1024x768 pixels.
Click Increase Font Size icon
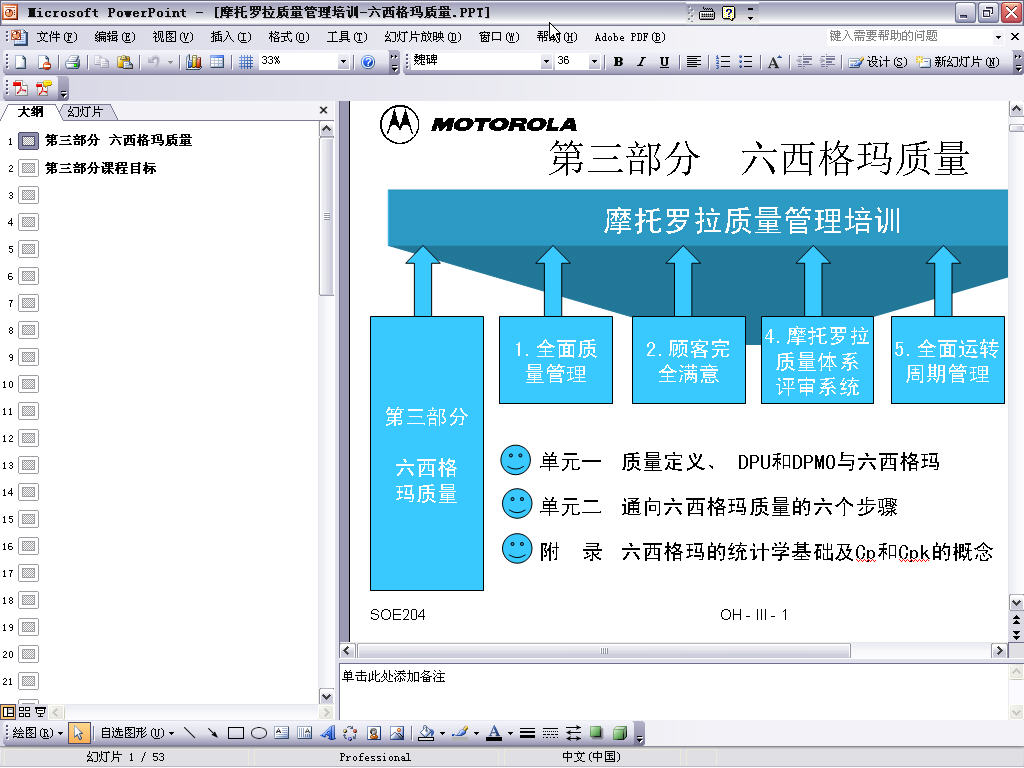[774, 62]
